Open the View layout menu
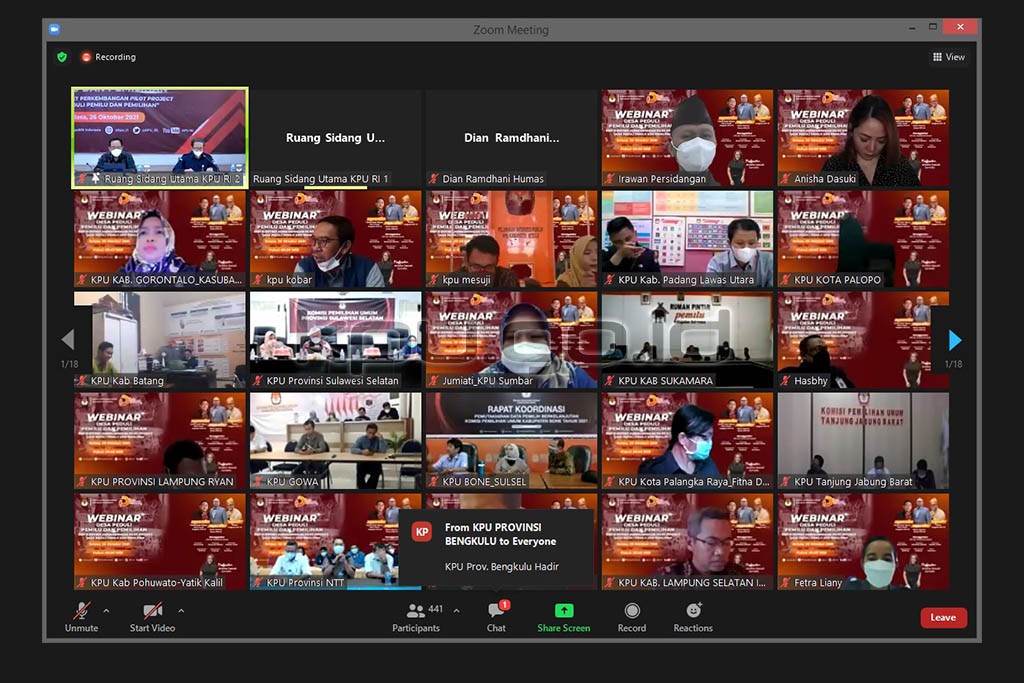Viewport: 1024px width, 683px height. coord(948,57)
